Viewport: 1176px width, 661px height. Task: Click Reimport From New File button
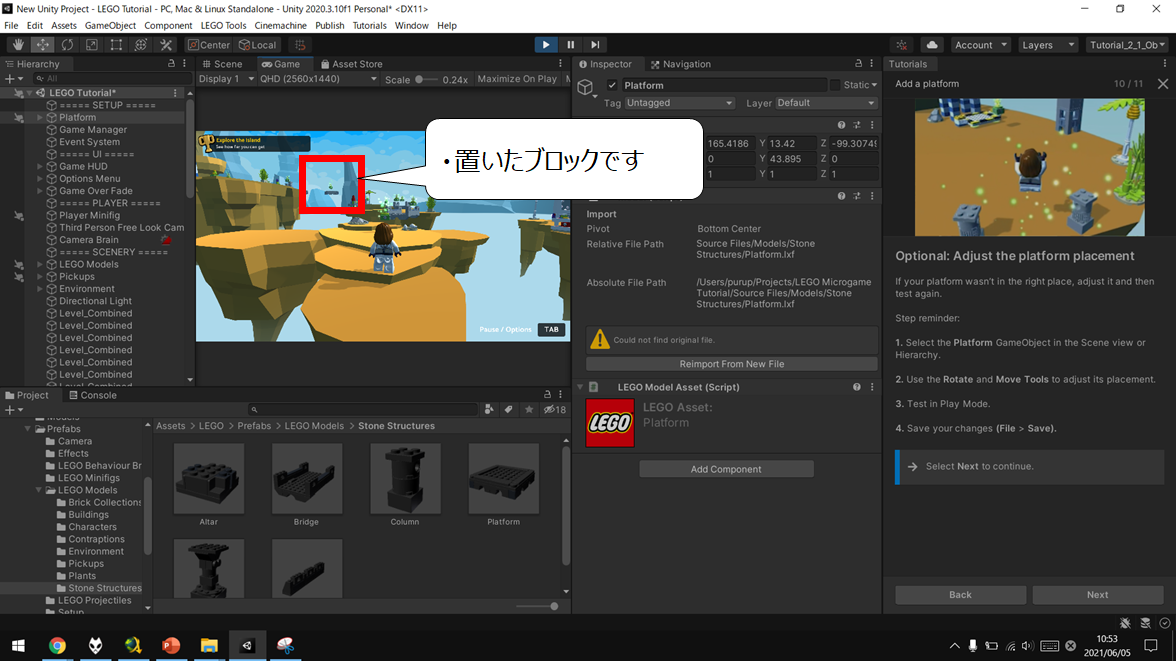point(731,364)
